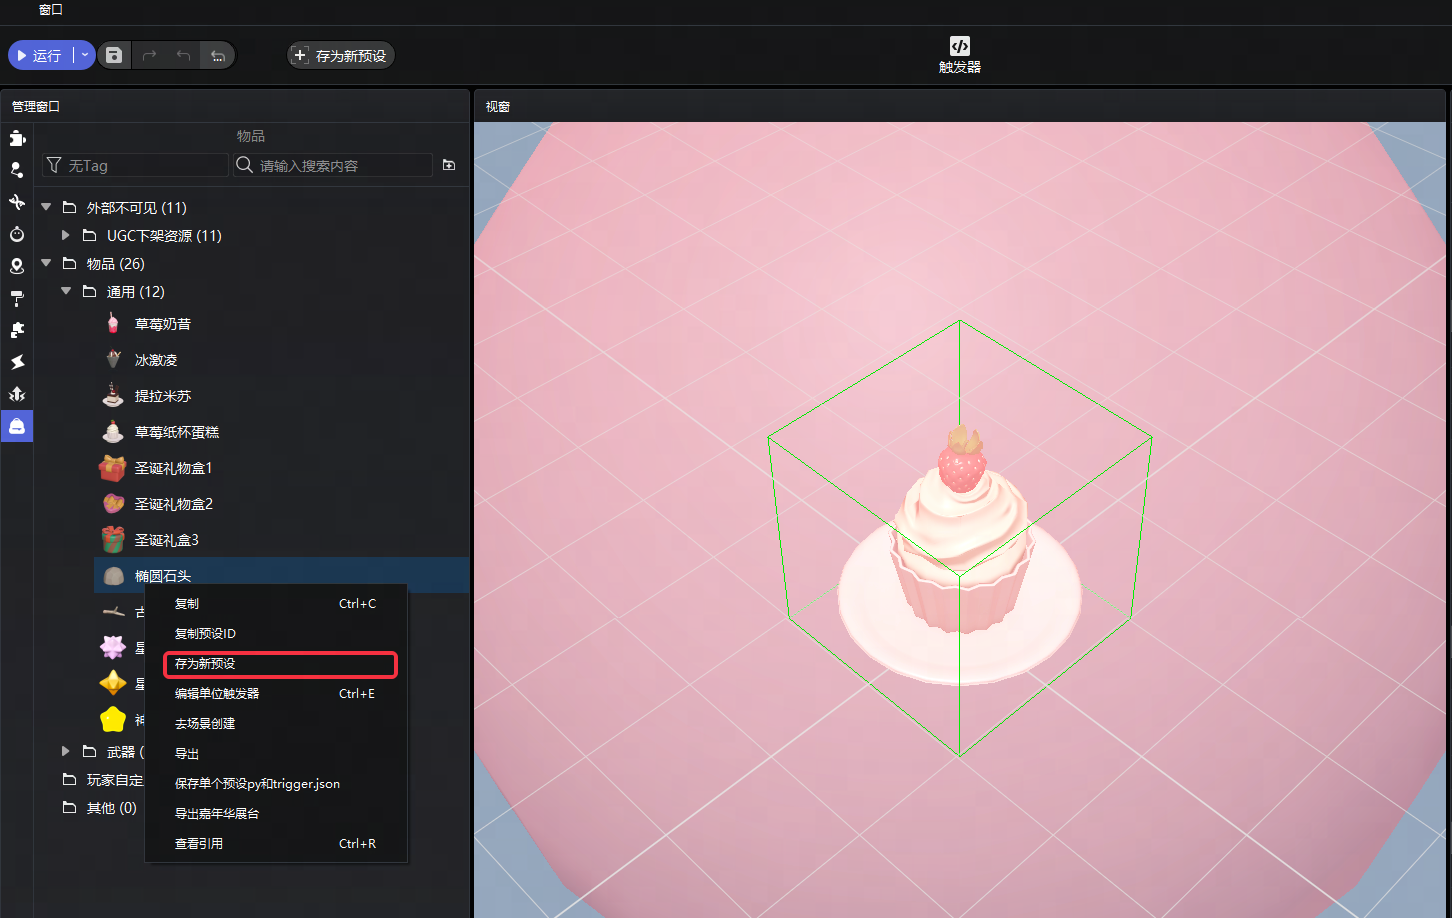Choose 保存单个预设py和trigger.json menu entry
The width and height of the screenshot is (1452, 918).
click(276, 783)
